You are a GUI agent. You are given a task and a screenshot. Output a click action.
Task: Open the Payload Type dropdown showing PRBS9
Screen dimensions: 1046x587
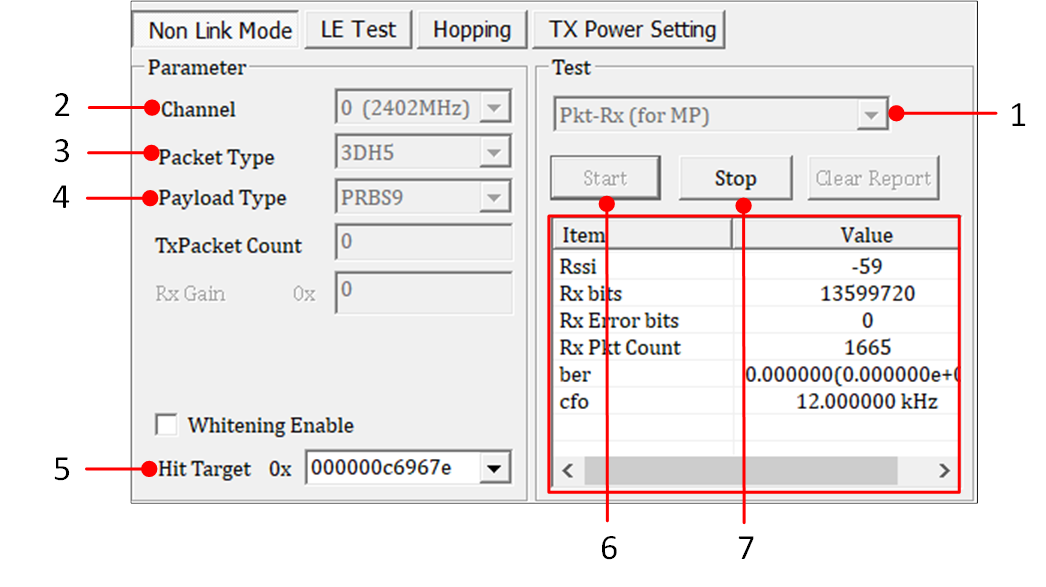(495, 197)
